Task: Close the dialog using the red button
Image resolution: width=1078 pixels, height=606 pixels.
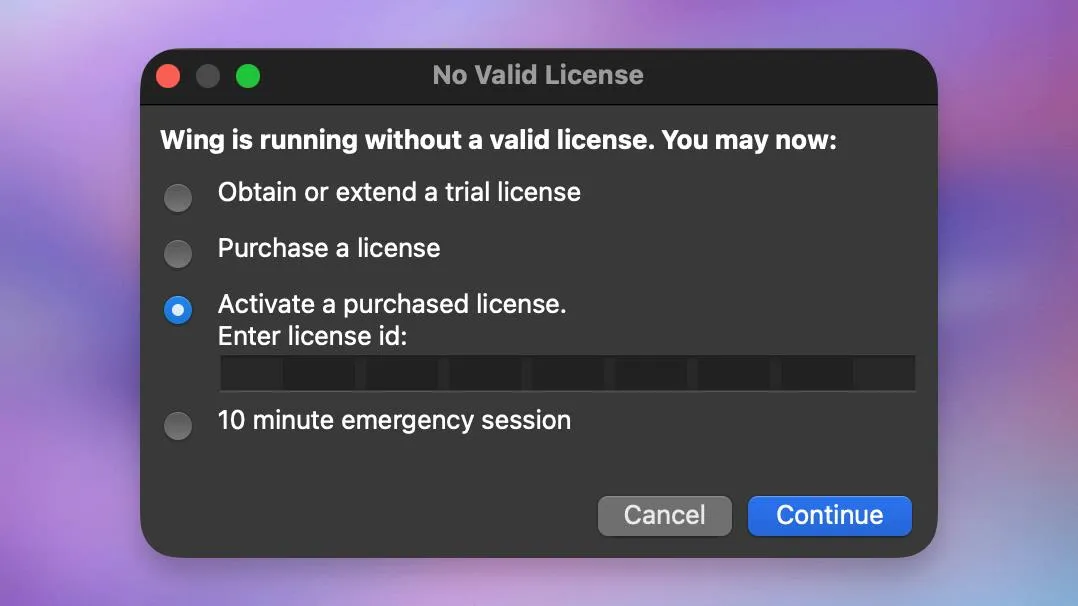Action: pyautogui.click(x=168, y=76)
